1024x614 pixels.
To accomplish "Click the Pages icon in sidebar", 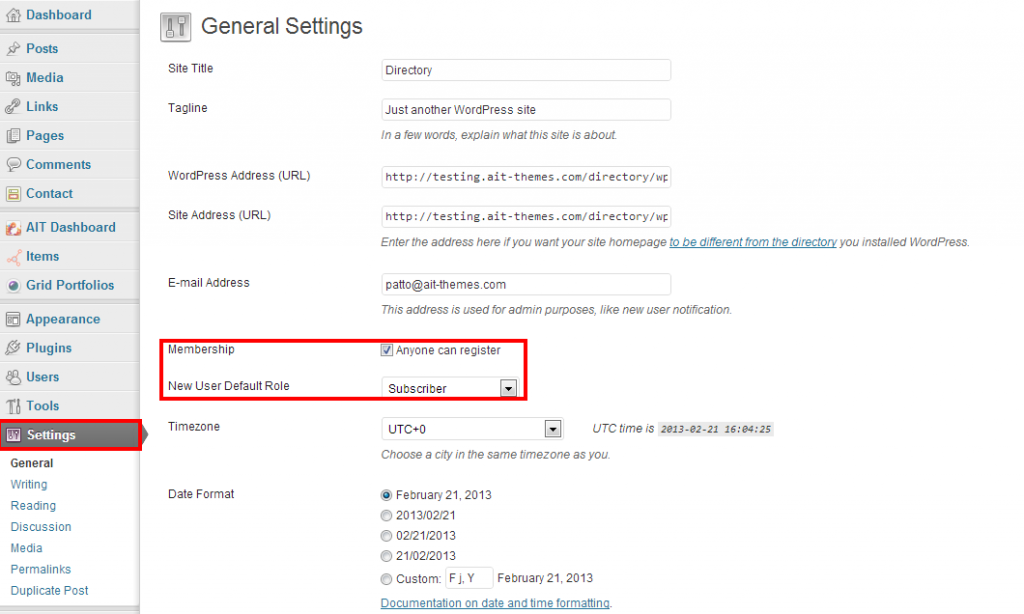I will pos(14,136).
